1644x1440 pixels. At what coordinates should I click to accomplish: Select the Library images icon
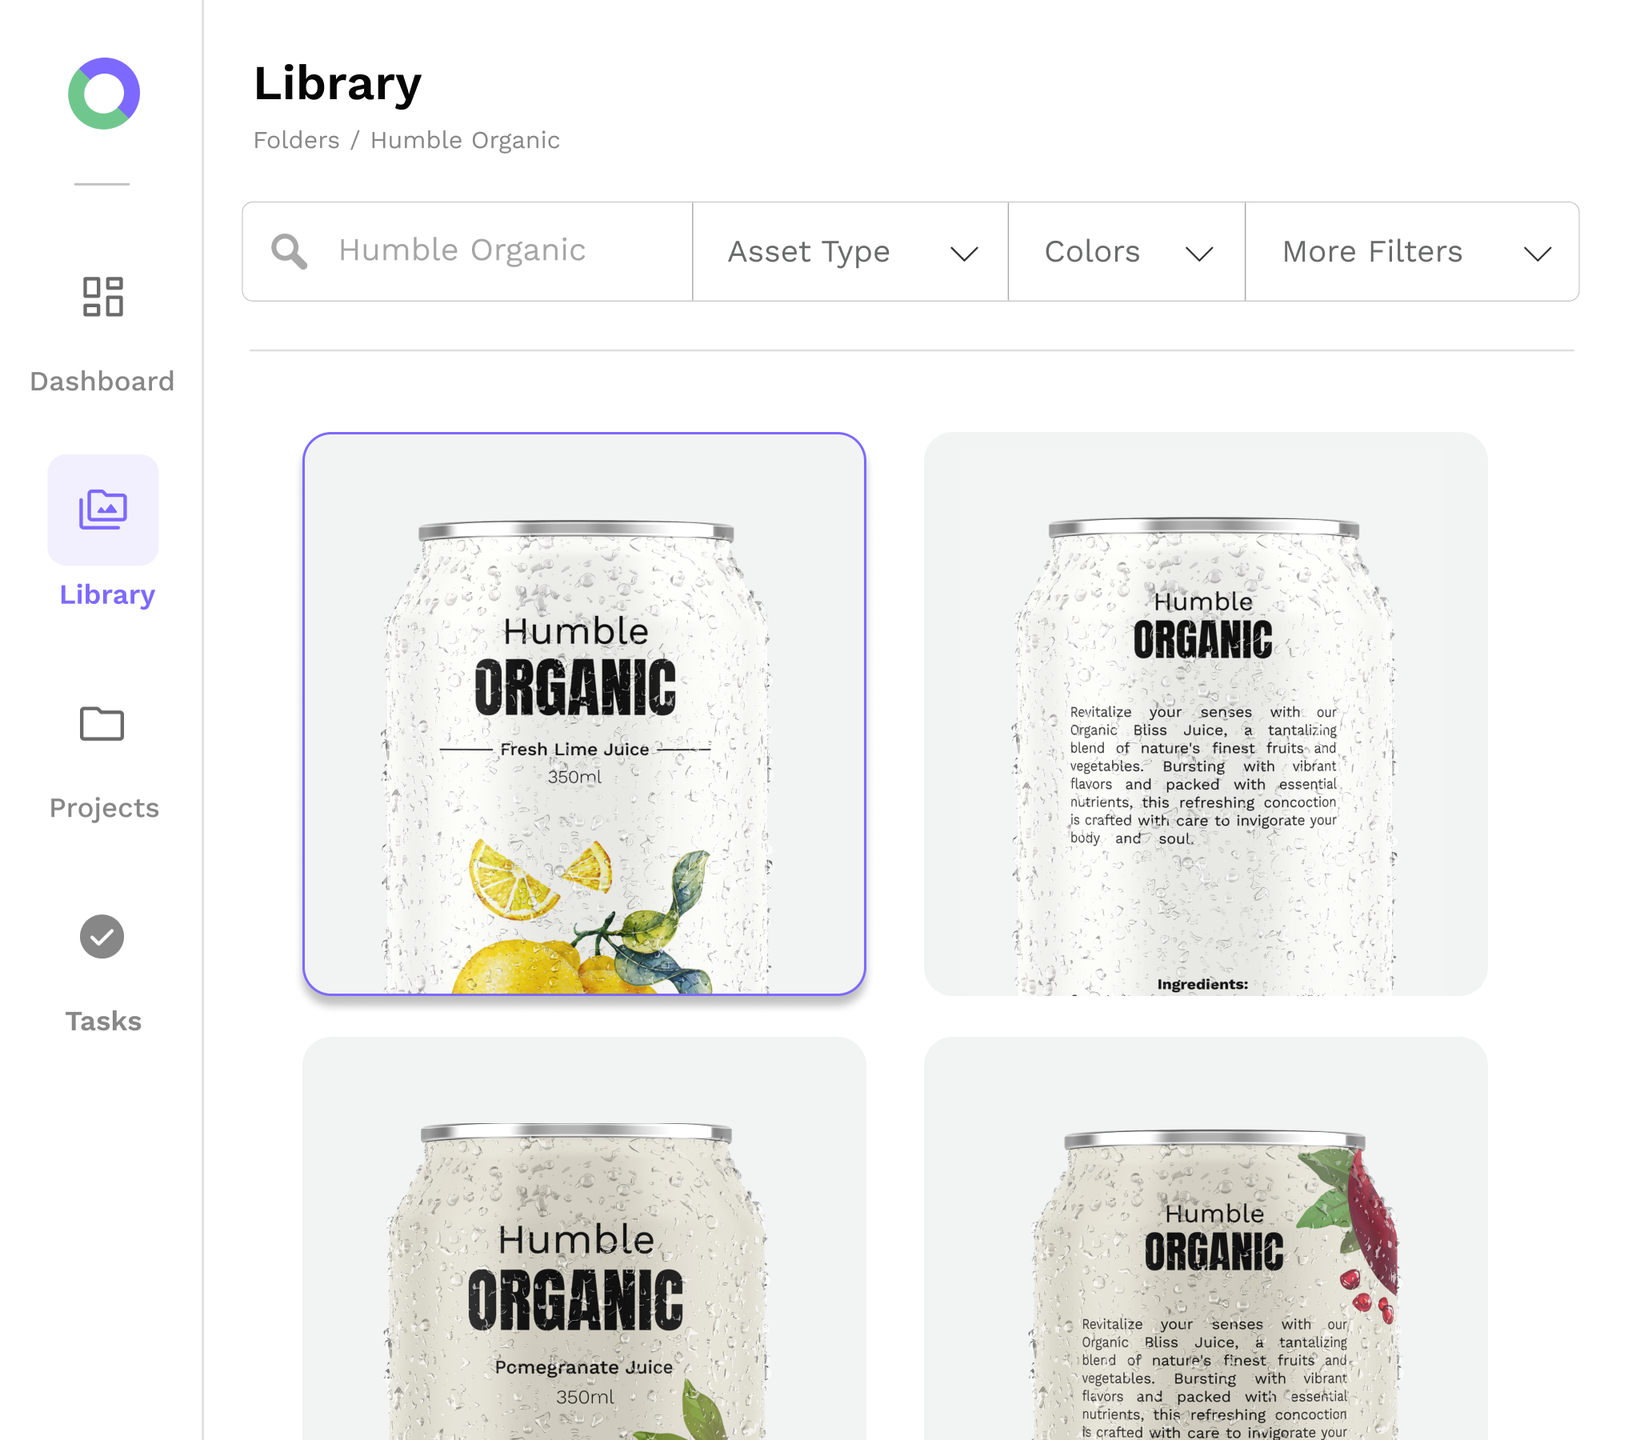(x=103, y=510)
